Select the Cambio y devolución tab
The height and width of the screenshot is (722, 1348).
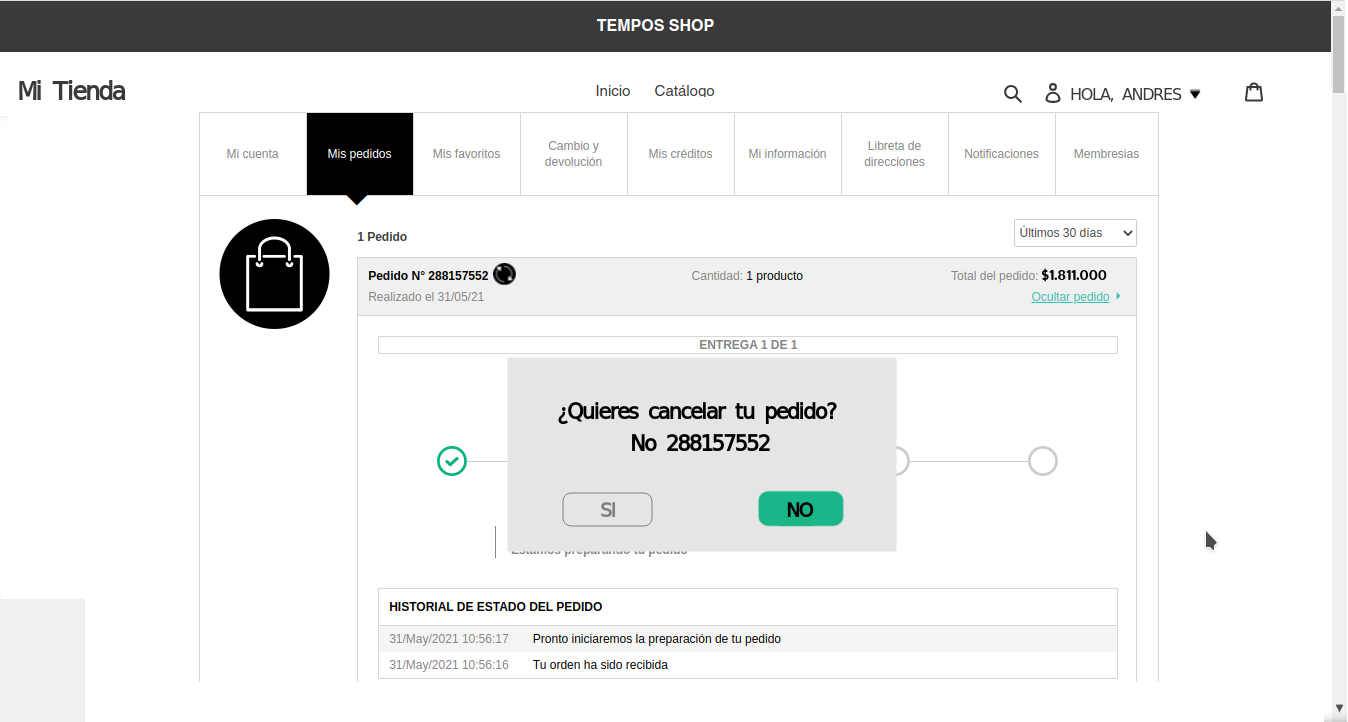click(x=574, y=154)
